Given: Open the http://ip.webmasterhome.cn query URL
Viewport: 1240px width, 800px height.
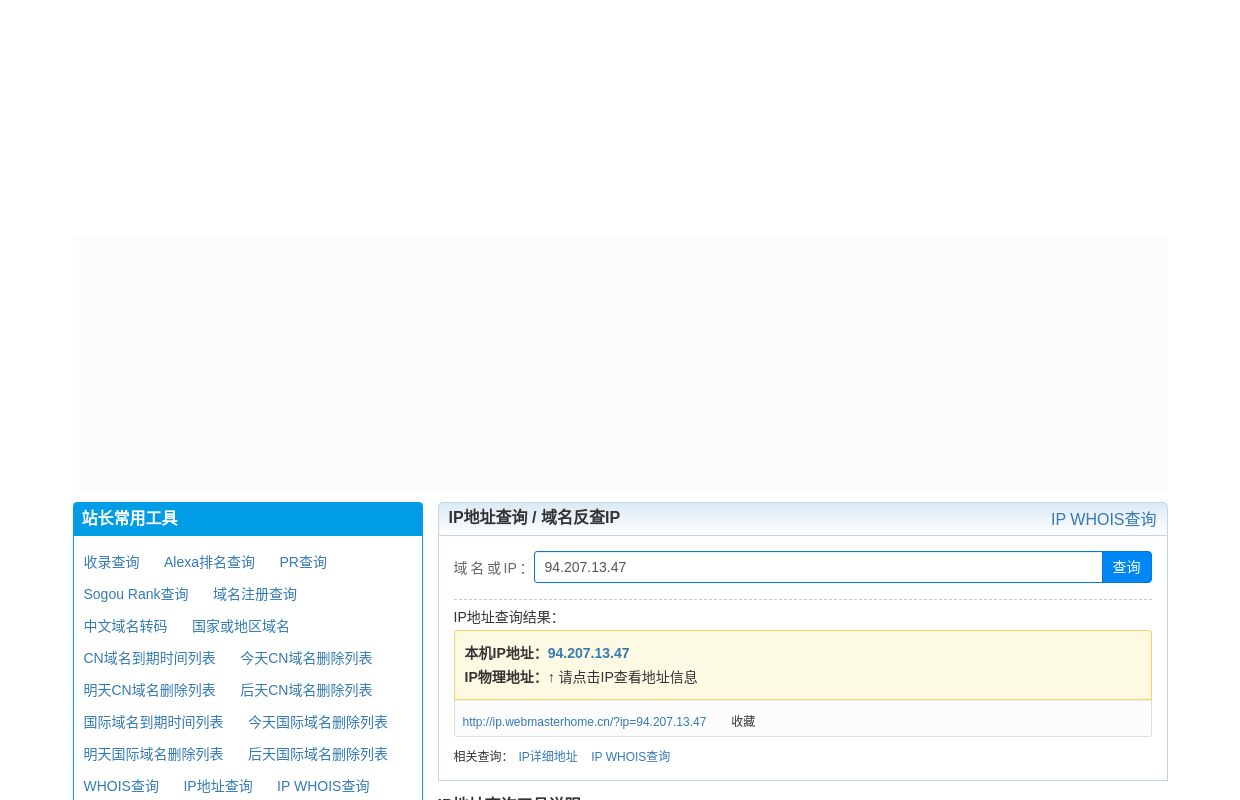Looking at the screenshot, I should 584,722.
